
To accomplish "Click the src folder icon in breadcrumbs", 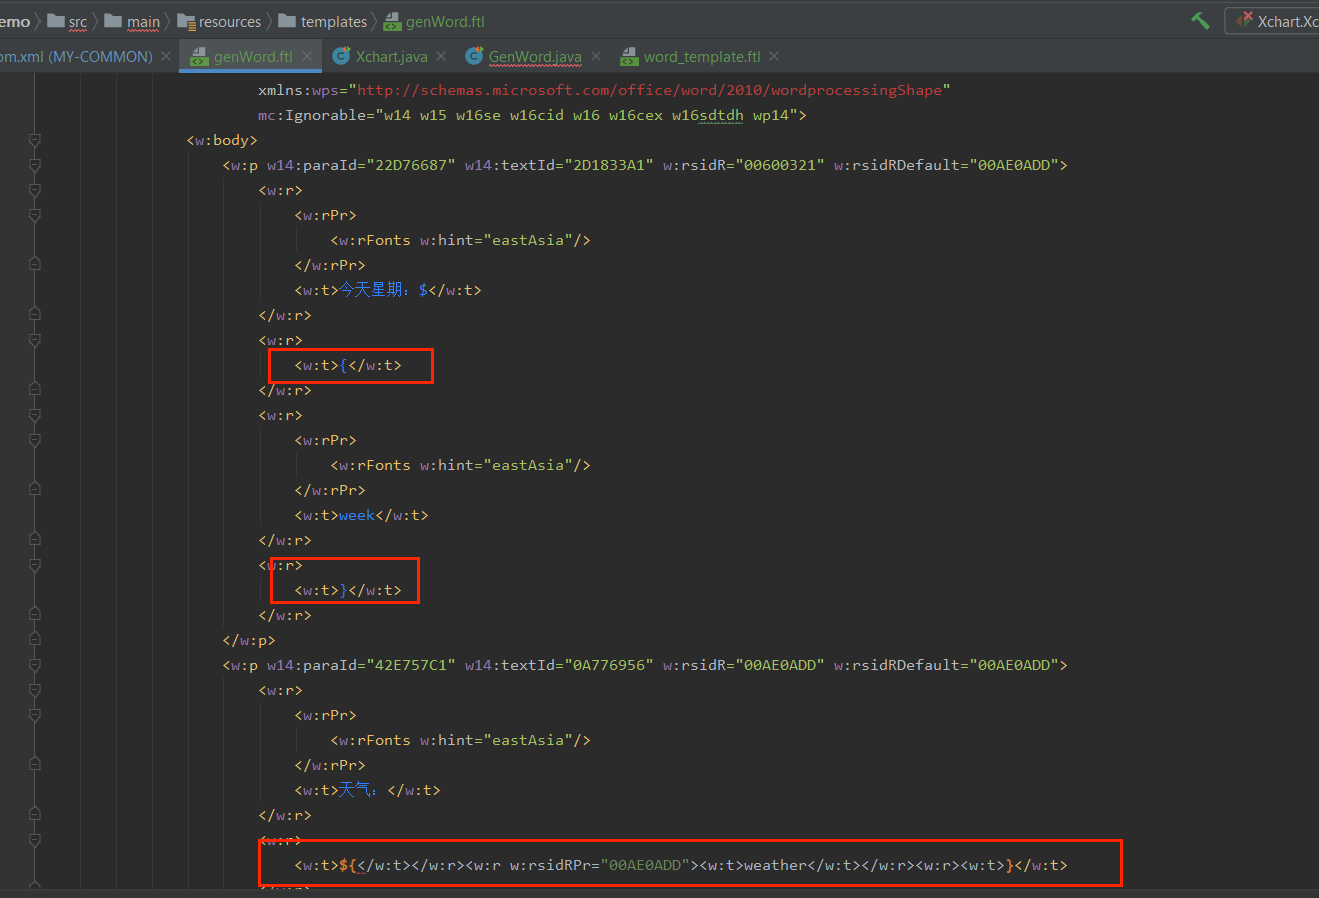I will tap(55, 20).
